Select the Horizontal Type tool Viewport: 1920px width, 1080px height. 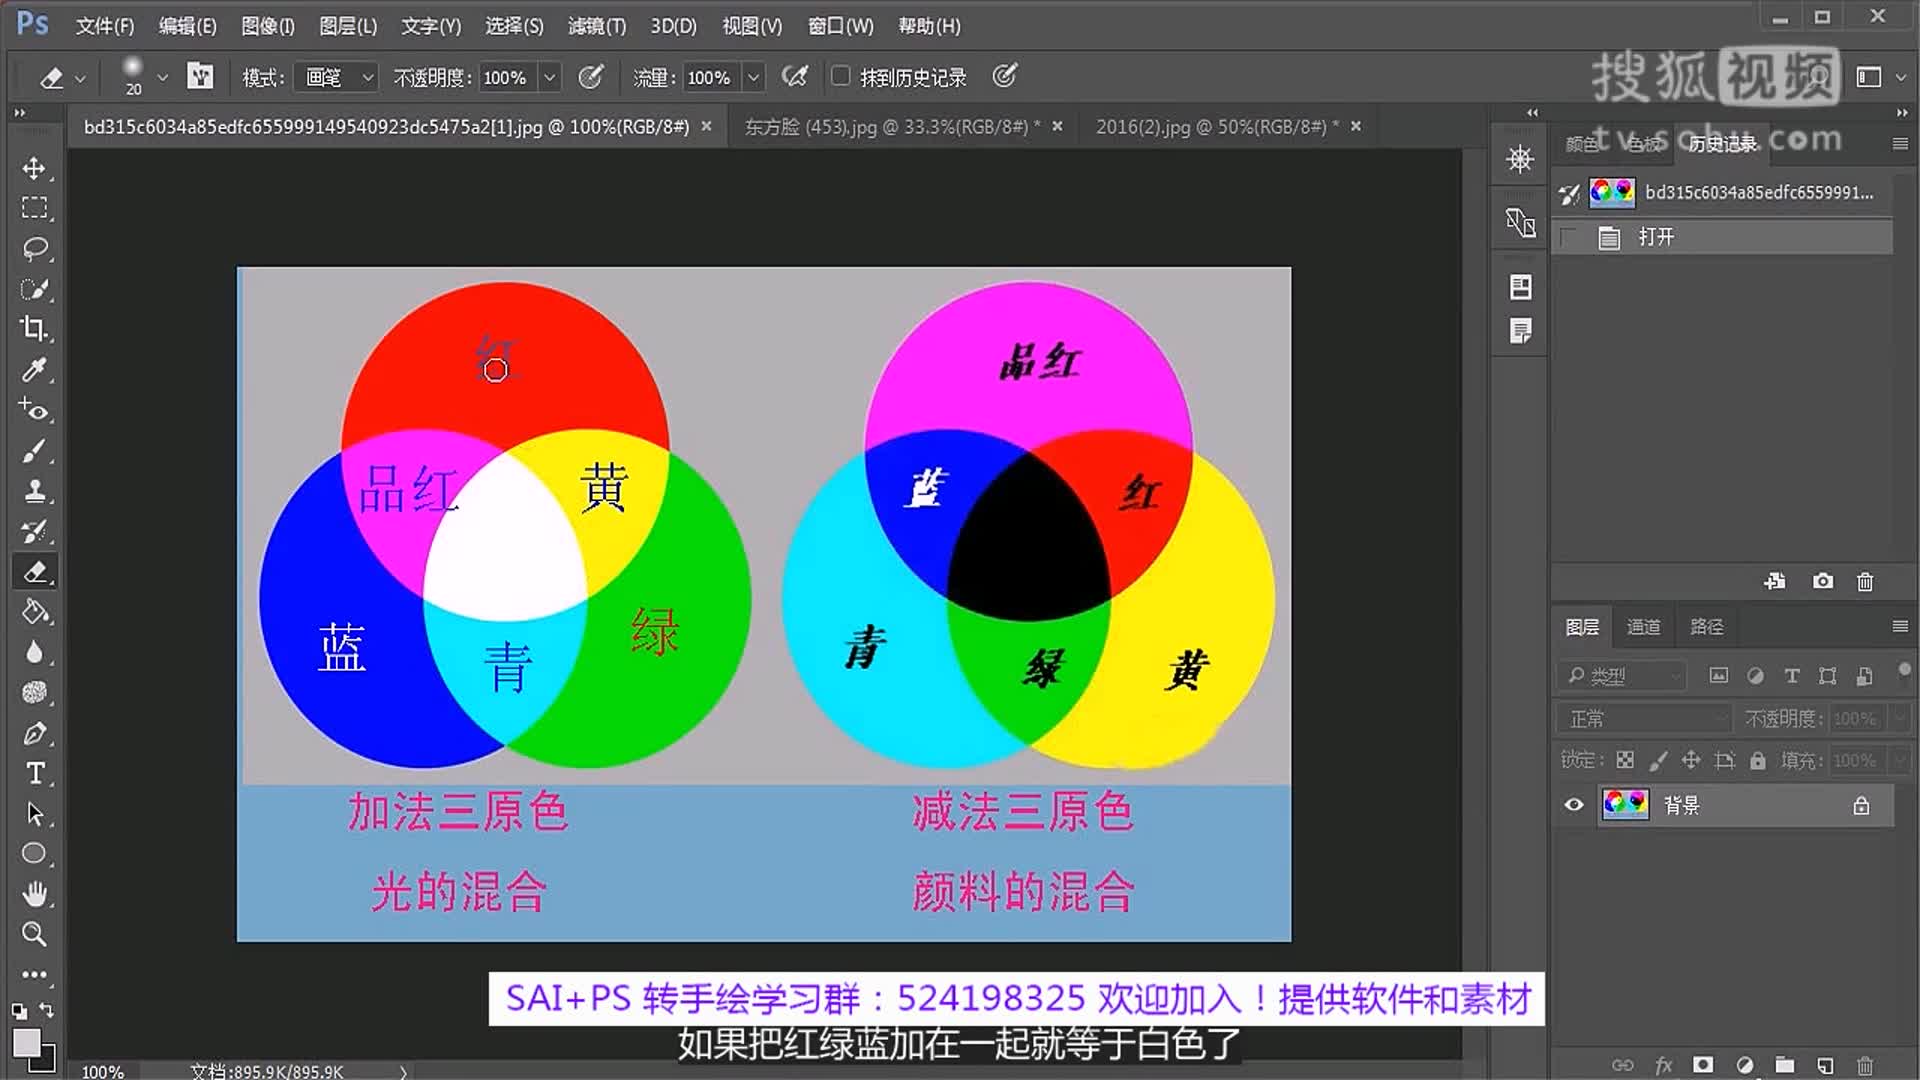(x=35, y=772)
